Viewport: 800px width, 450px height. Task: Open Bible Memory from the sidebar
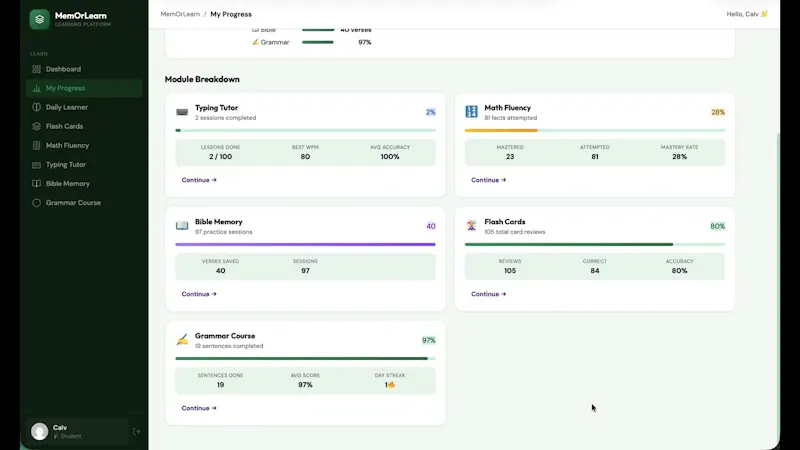tap(84, 184)
